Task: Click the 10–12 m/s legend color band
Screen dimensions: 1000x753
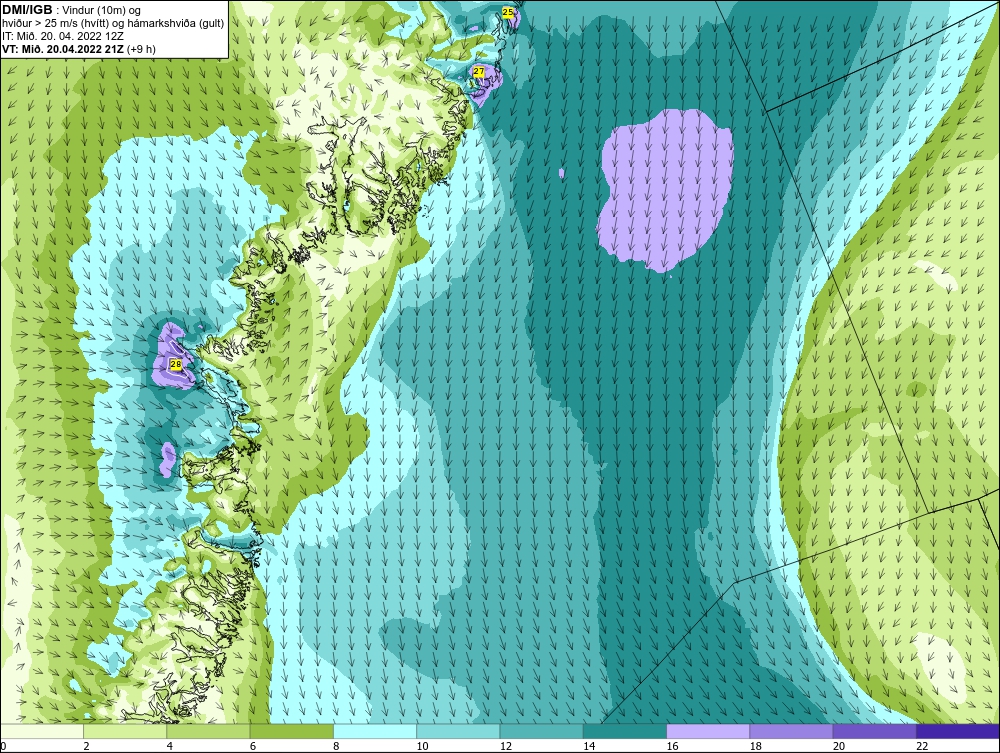Action: [x=458, y=731]
